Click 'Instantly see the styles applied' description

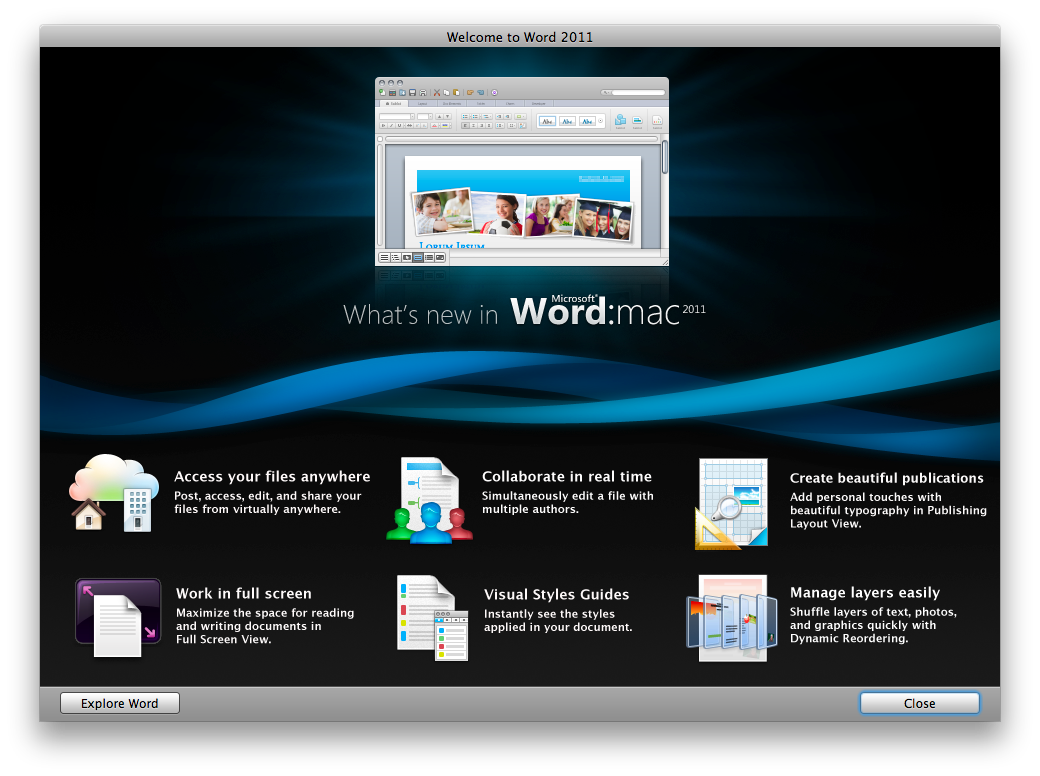tap(558, 620)
